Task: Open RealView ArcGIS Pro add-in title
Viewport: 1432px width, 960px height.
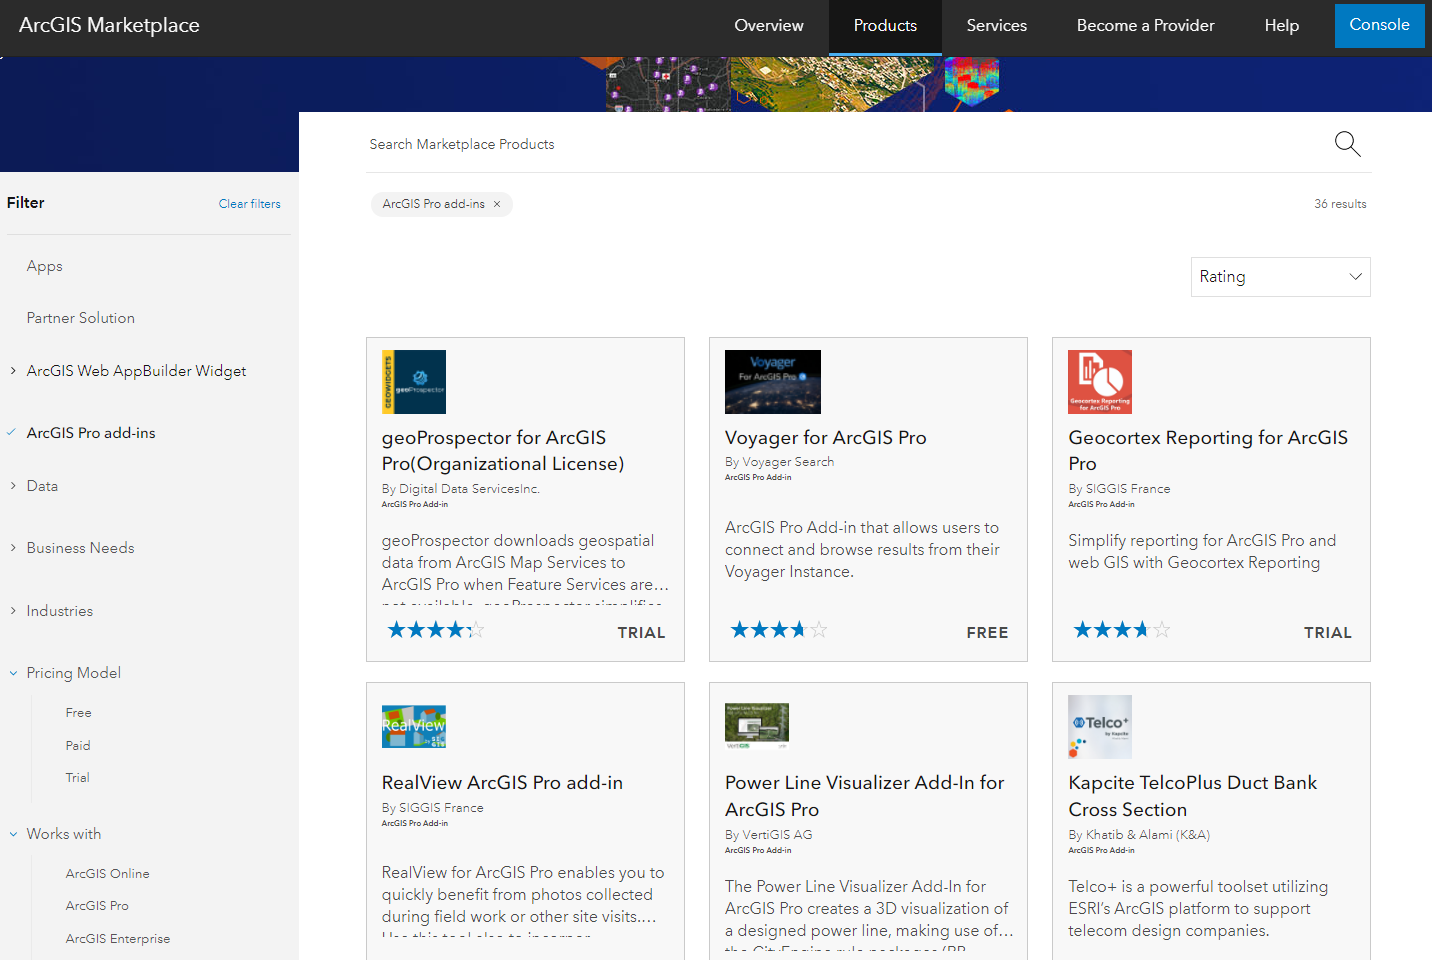Action: [x=502, y=783]
